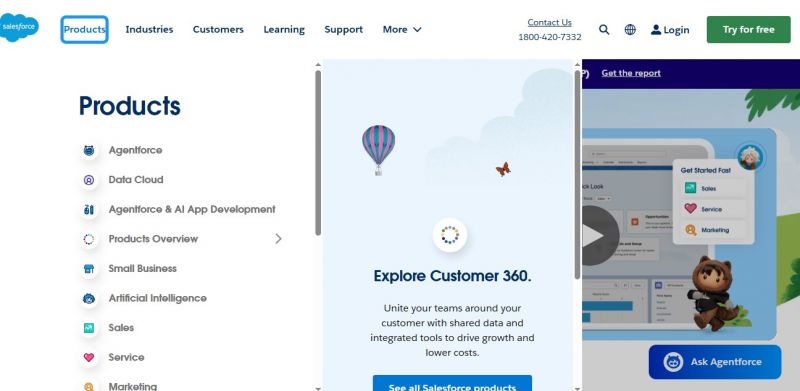Click the phone number 1800-420-7332
This screenshot has width=800, height=391.
549,37
